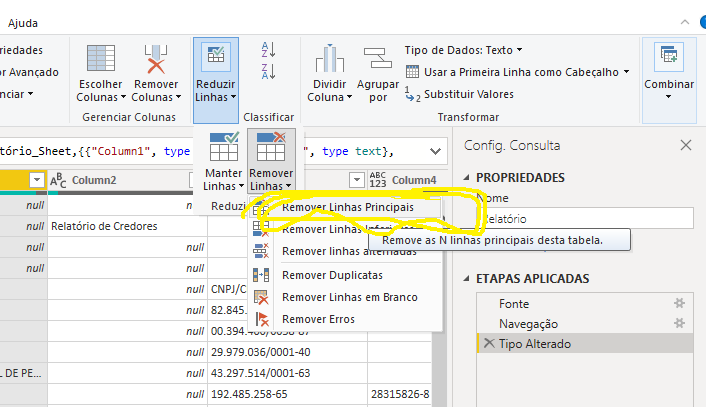Open the Escolher Colunas button

click(x=100, y=73)
